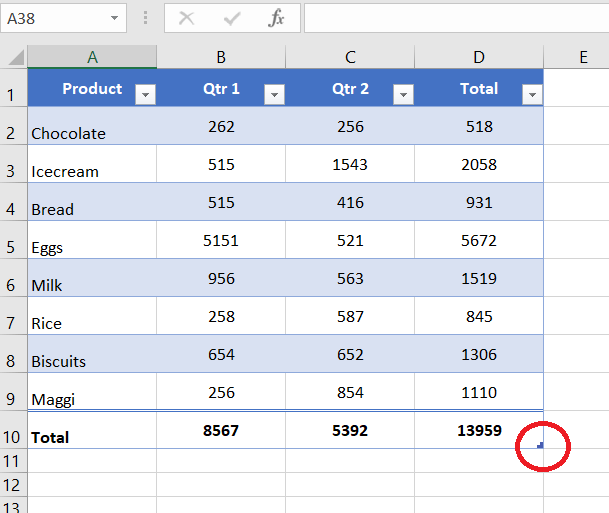Select row 3 header

pyautogui.click(x=14, y=164)
